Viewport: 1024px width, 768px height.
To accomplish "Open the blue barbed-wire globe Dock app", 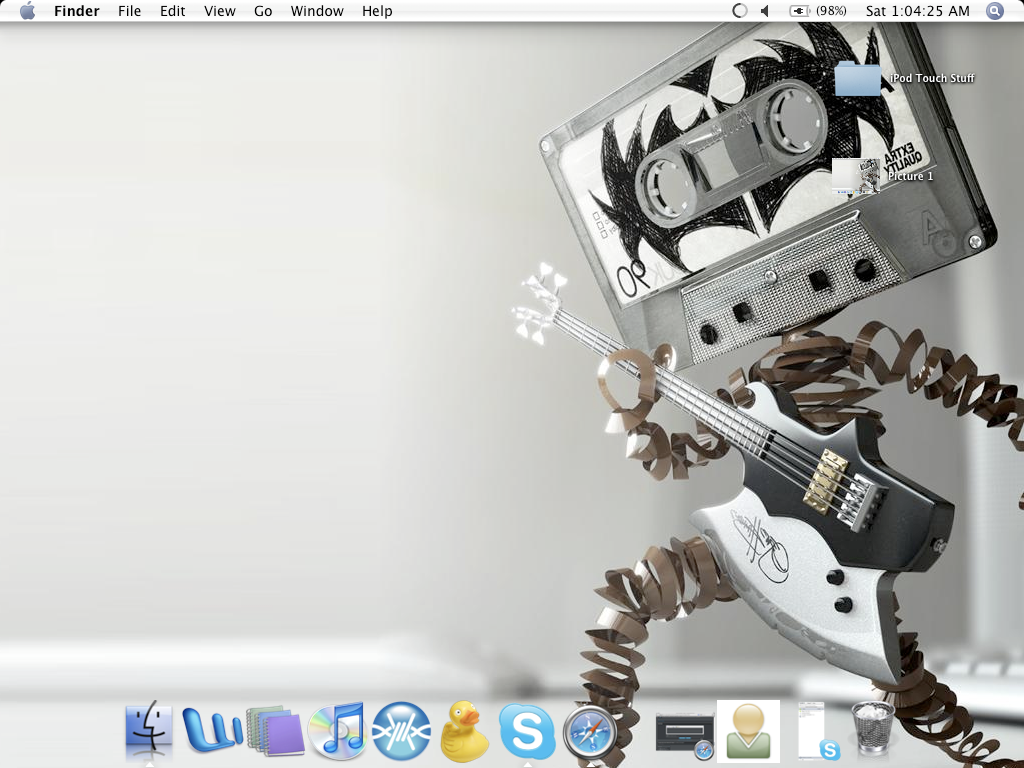I will [401, 731].
